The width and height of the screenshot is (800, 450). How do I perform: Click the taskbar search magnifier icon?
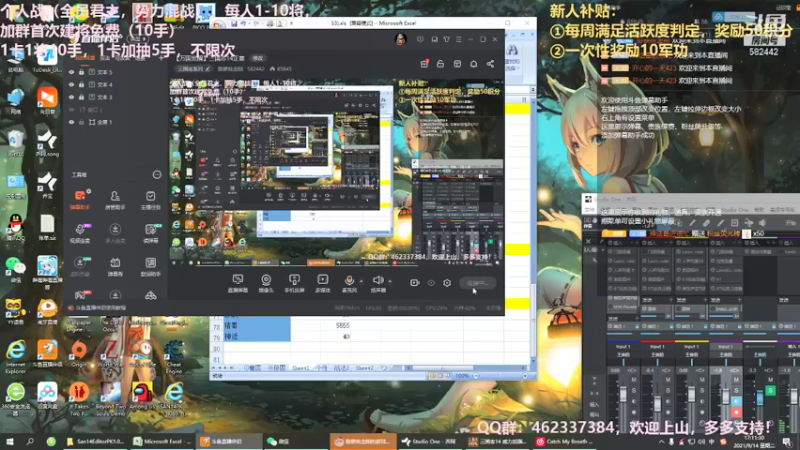pyautogui.click(x=30, y=441)
